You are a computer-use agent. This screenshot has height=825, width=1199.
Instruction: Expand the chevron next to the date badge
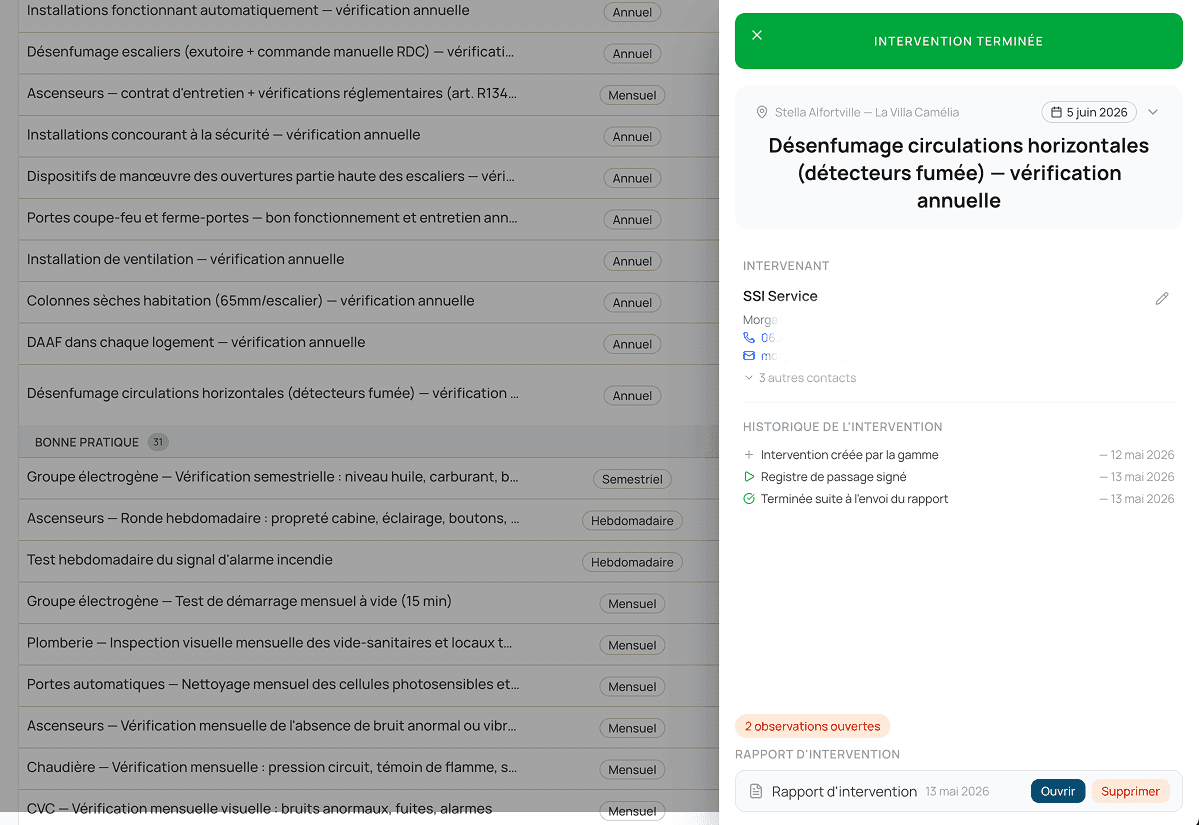(x=1153, y=112)
